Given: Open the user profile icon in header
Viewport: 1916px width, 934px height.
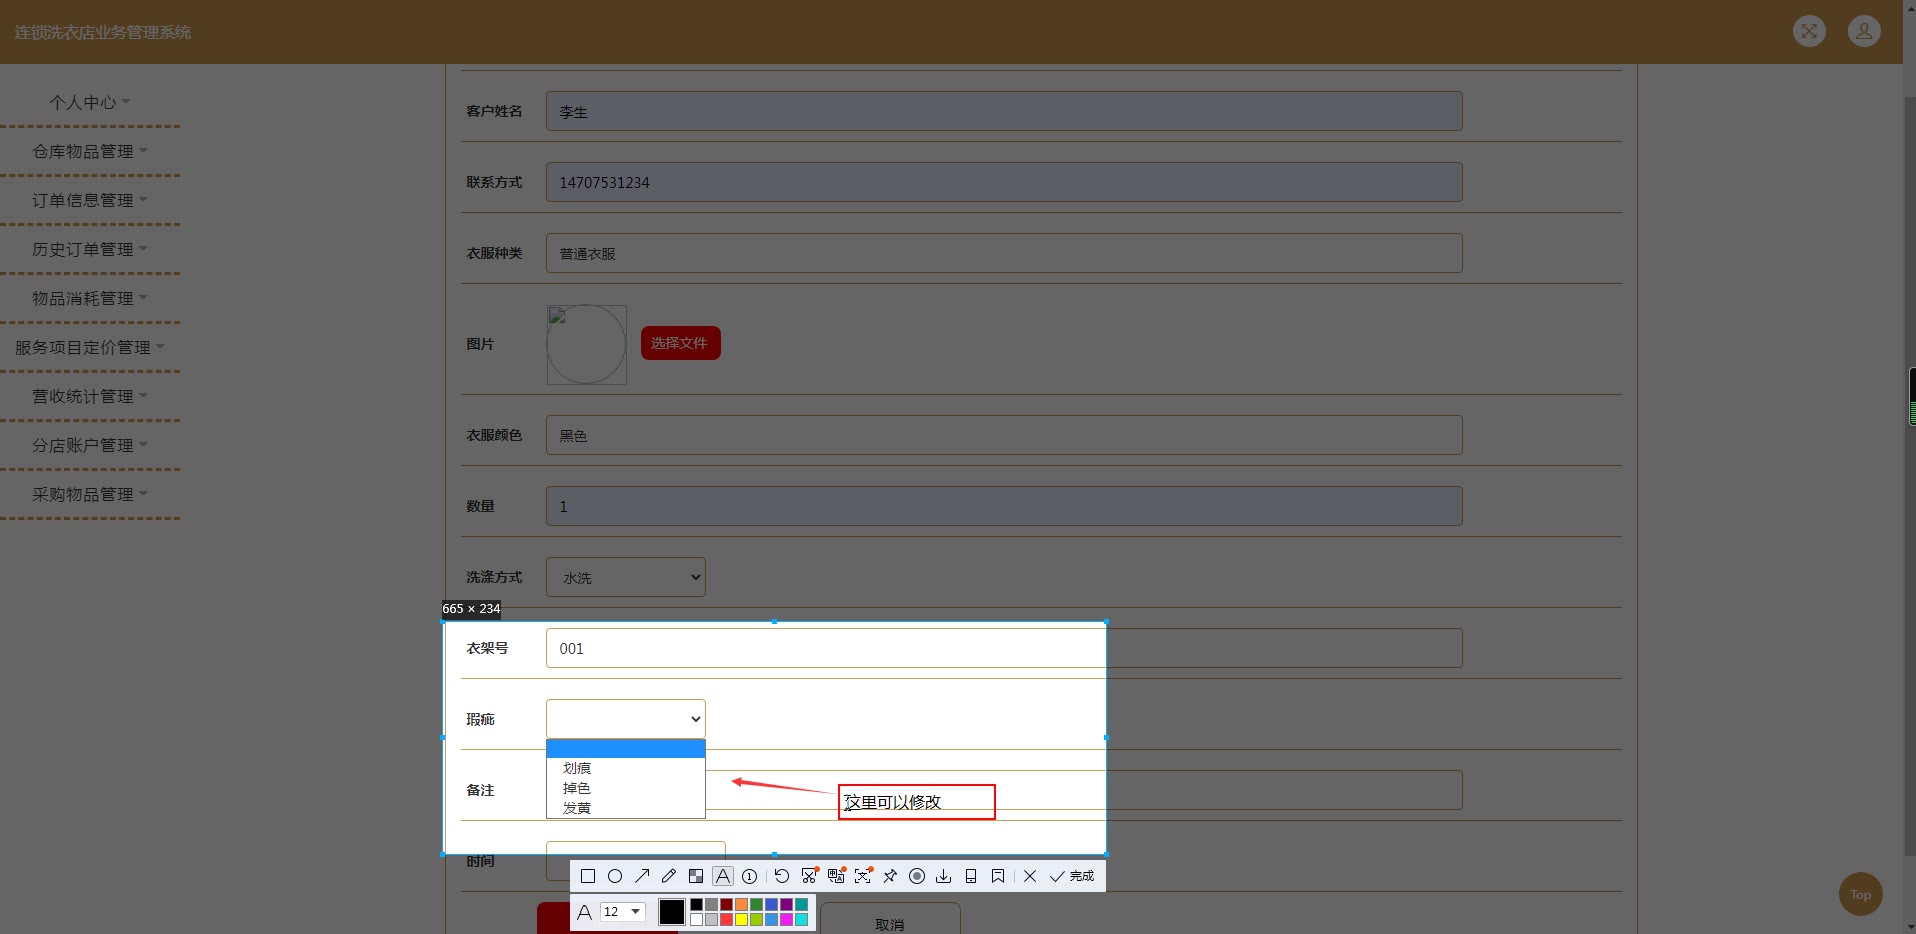Looking at the screenshot, I should pyautogui.click(x=1864, y=31).
